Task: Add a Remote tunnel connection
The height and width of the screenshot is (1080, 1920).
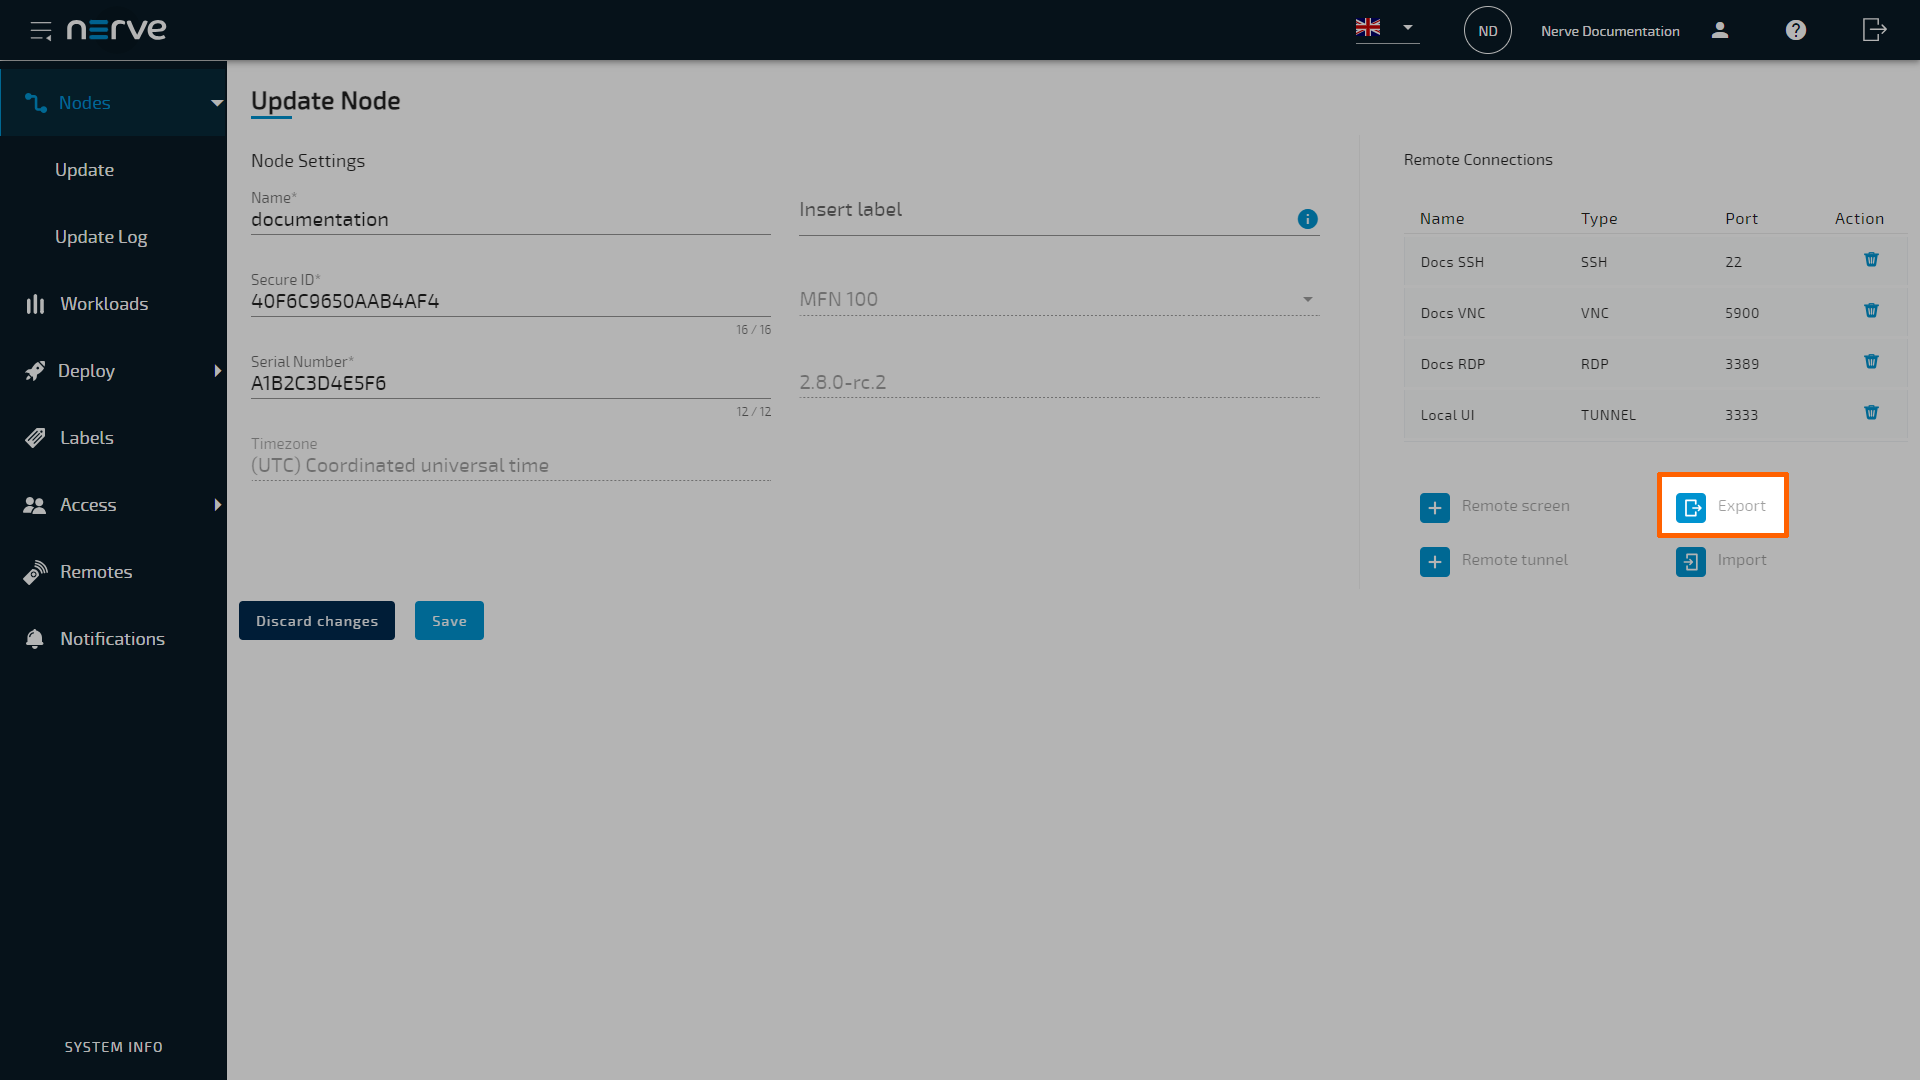Action: (1435, 561)
